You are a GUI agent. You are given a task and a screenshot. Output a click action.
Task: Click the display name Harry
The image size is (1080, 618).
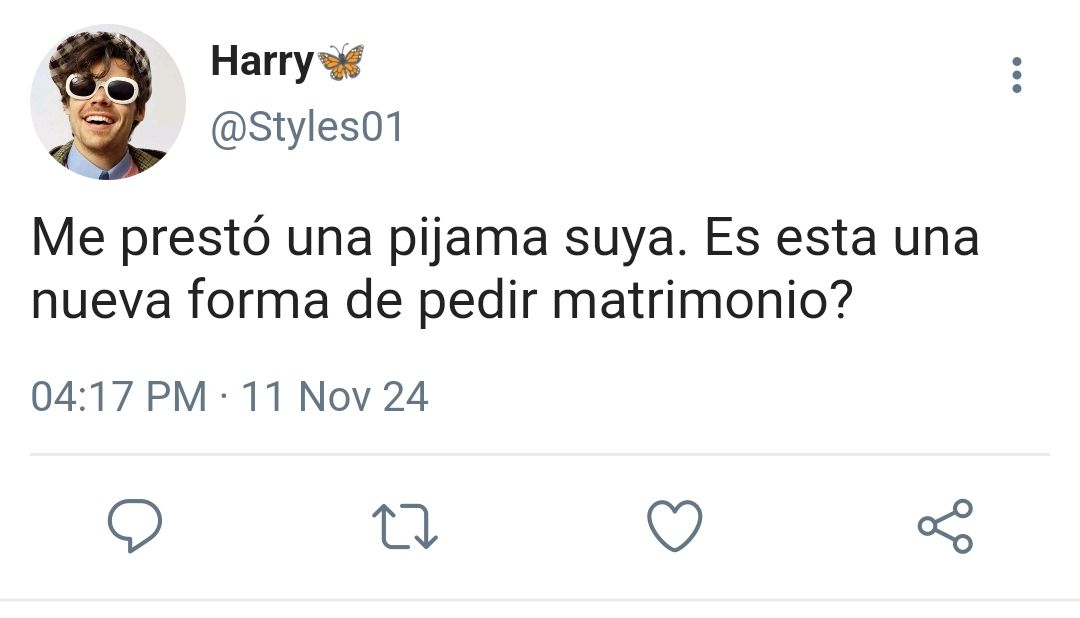(262, 62)
